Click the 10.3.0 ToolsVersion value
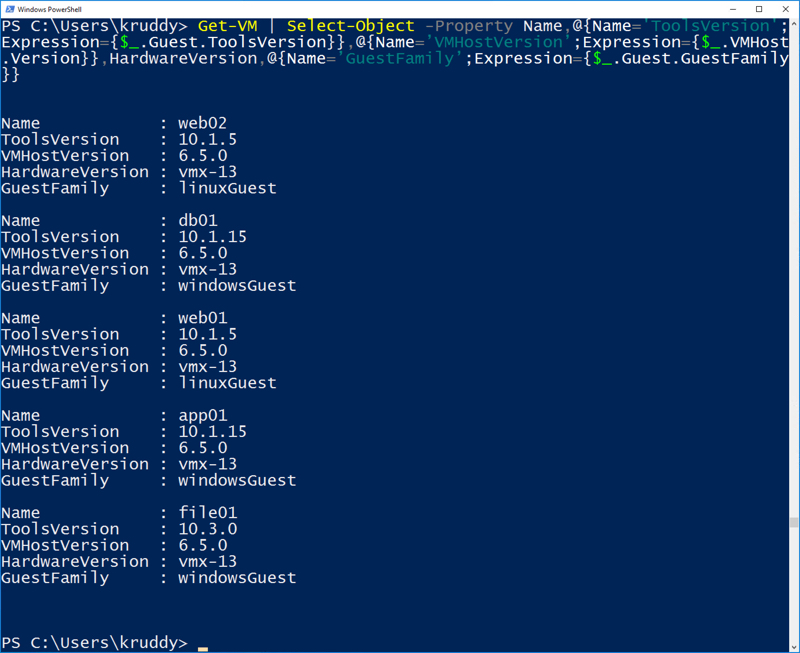This screenshot has height=653, width=800. click(208, 529)
